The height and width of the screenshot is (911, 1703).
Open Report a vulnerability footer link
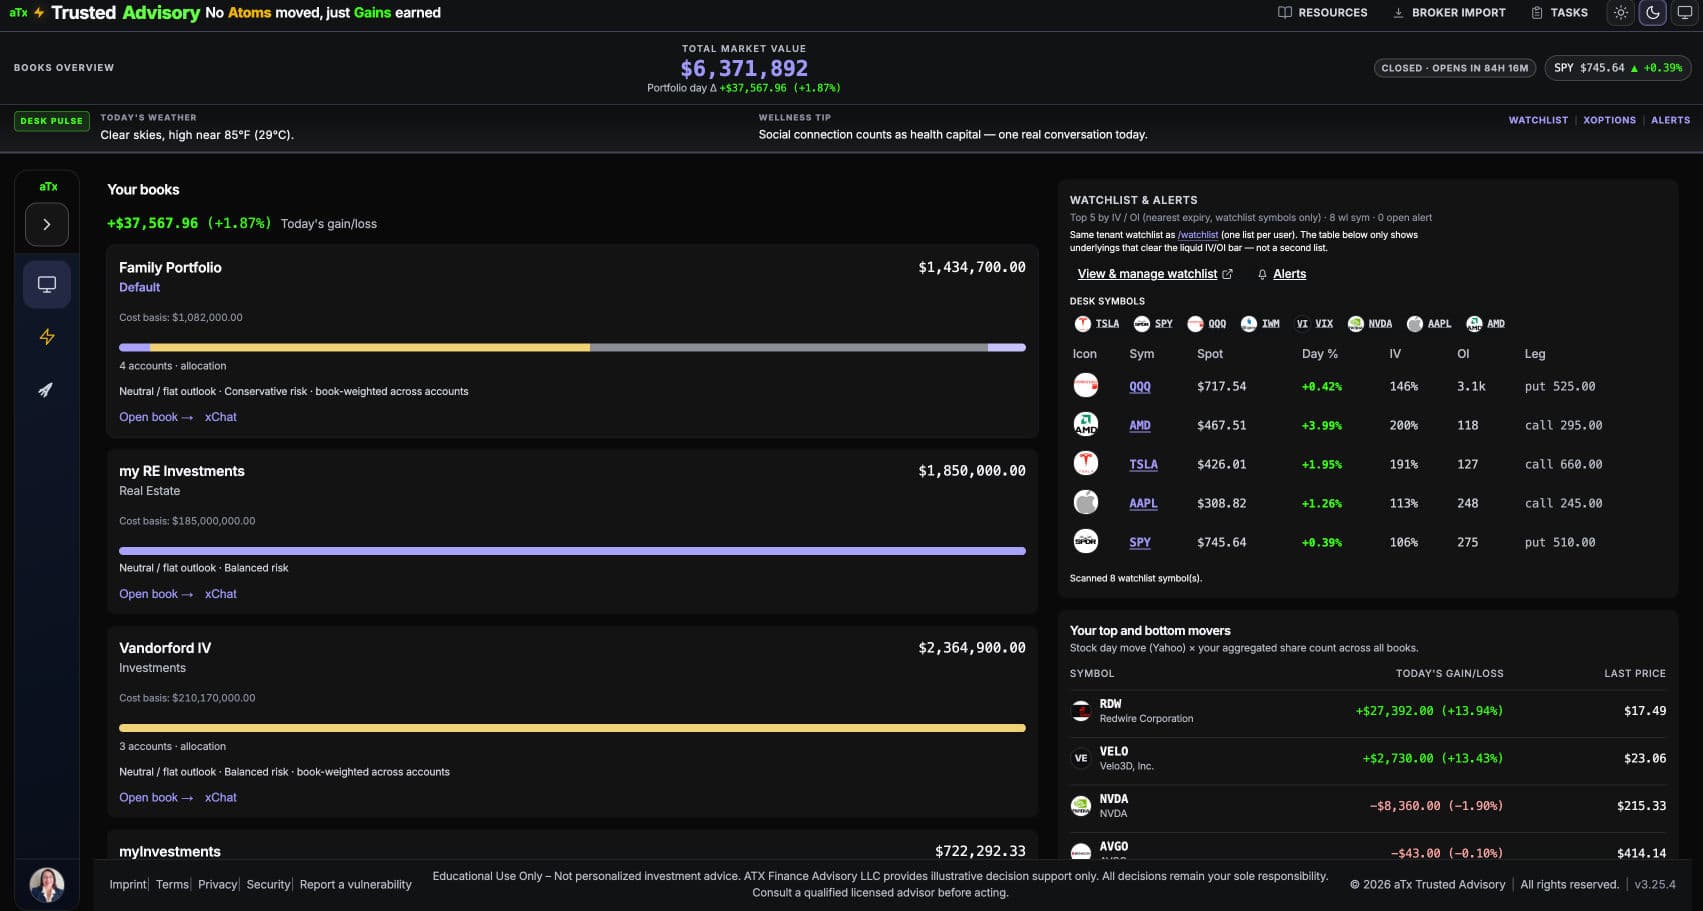(355, 885)
